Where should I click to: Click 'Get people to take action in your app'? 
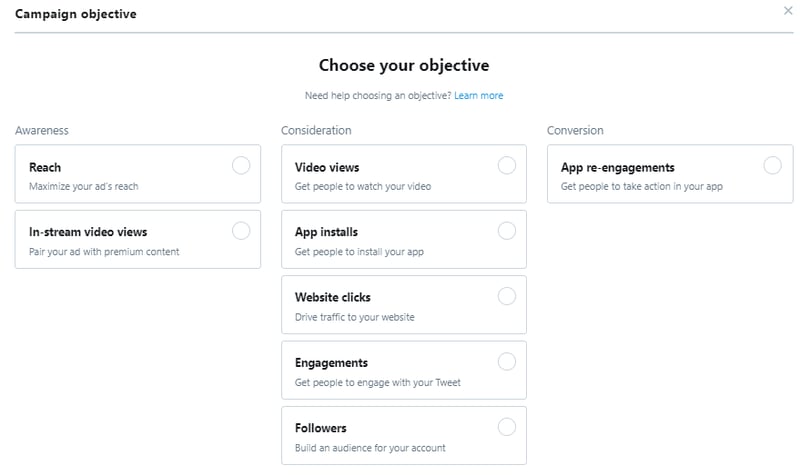coord(641,187)
